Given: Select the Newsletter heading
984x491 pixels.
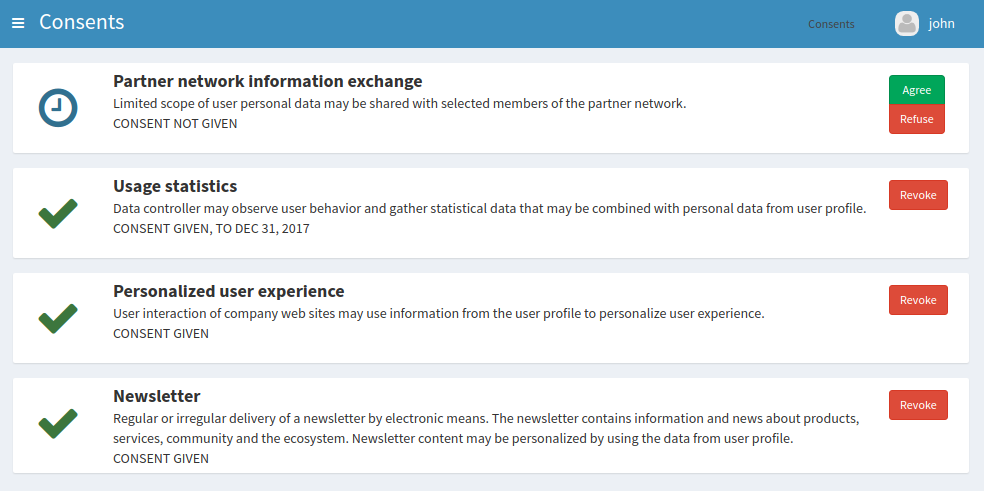Looking at the screenshot, I should 157,396.
